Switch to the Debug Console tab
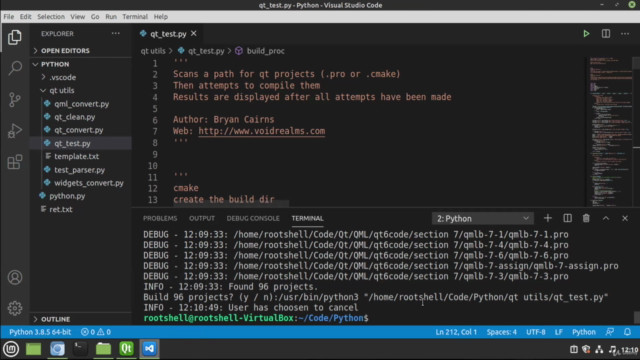This screenshot has width=640, height=360. tap(253, 218)
